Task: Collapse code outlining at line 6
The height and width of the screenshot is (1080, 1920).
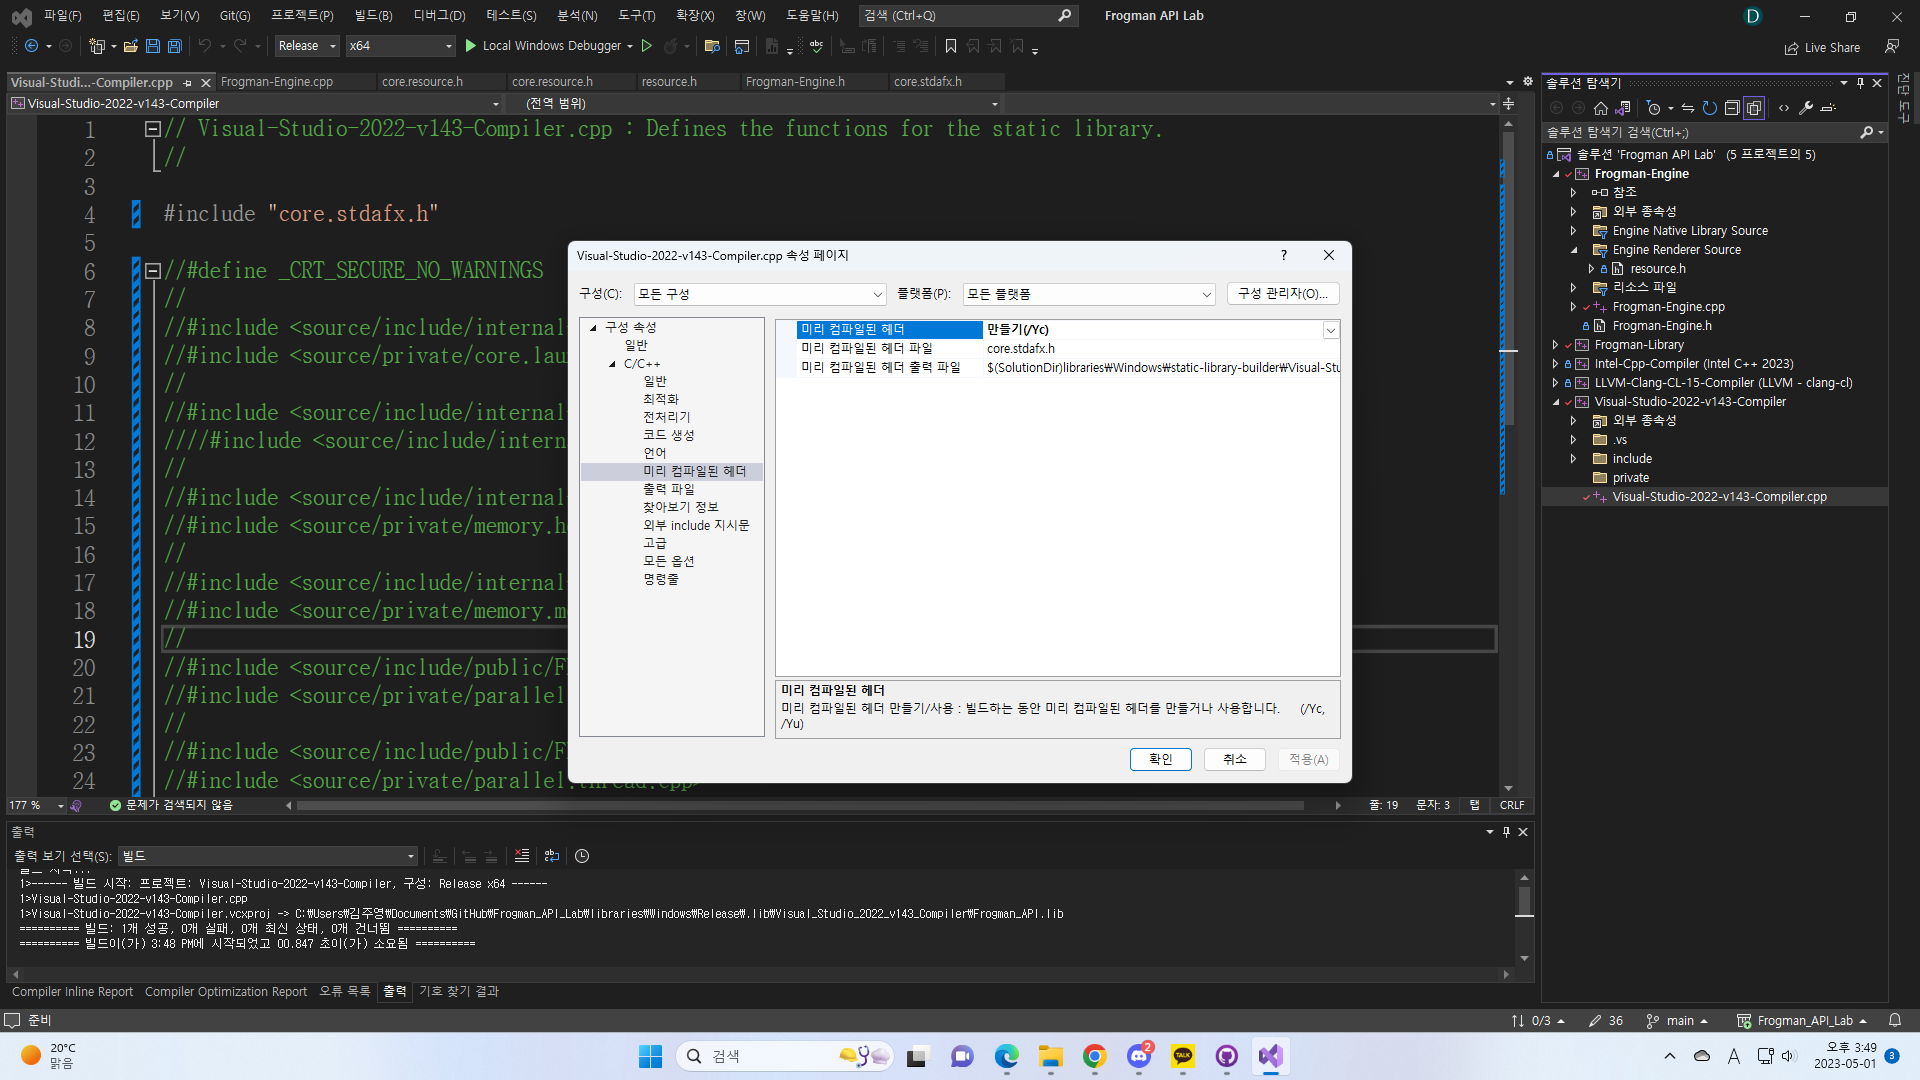Action: (153, 271)
